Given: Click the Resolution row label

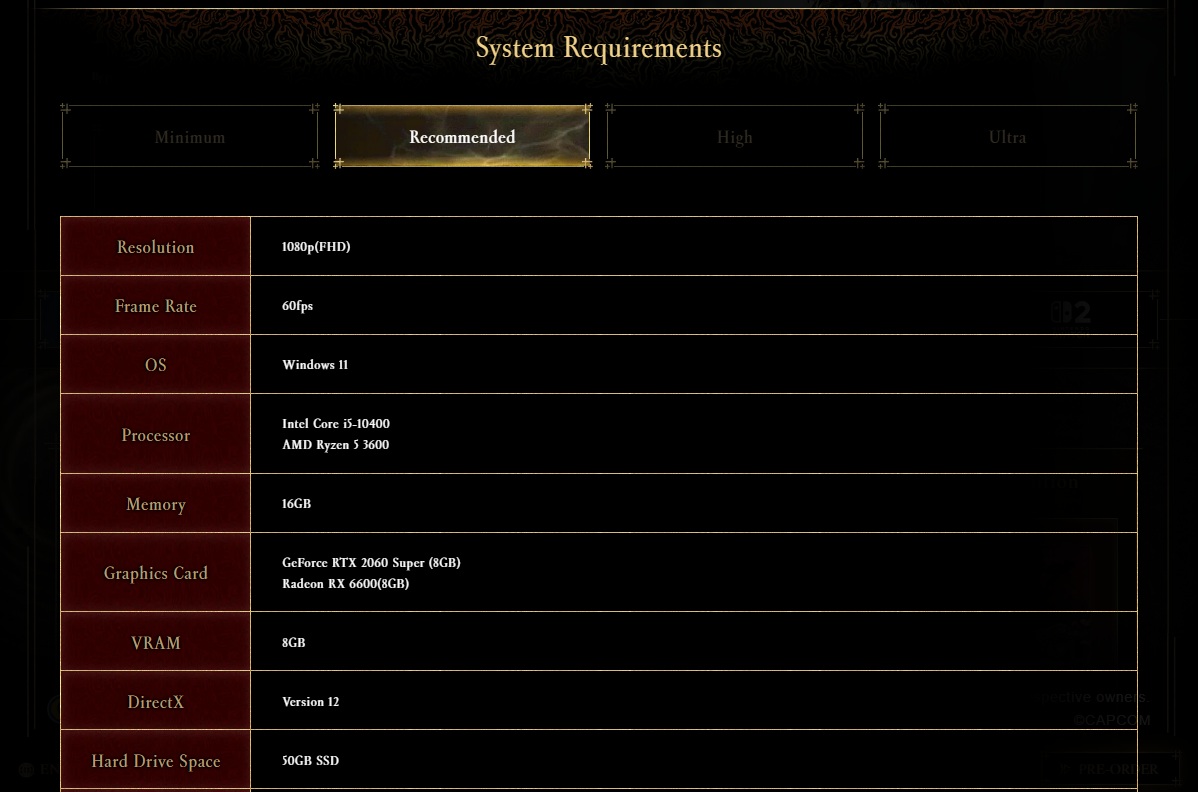Looking at the screenshot, I should point(156,247).
